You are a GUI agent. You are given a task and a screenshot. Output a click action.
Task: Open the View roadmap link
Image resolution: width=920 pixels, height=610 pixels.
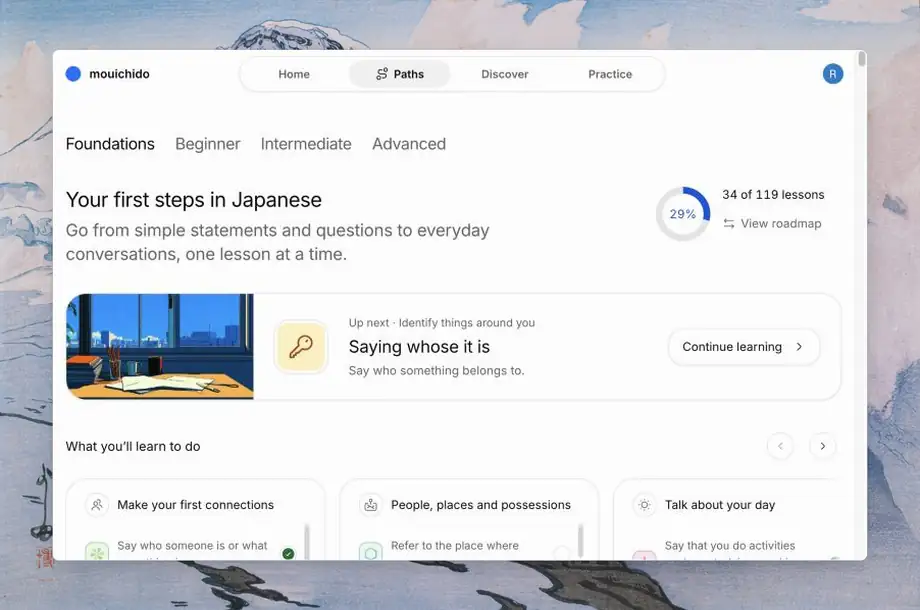772,223
